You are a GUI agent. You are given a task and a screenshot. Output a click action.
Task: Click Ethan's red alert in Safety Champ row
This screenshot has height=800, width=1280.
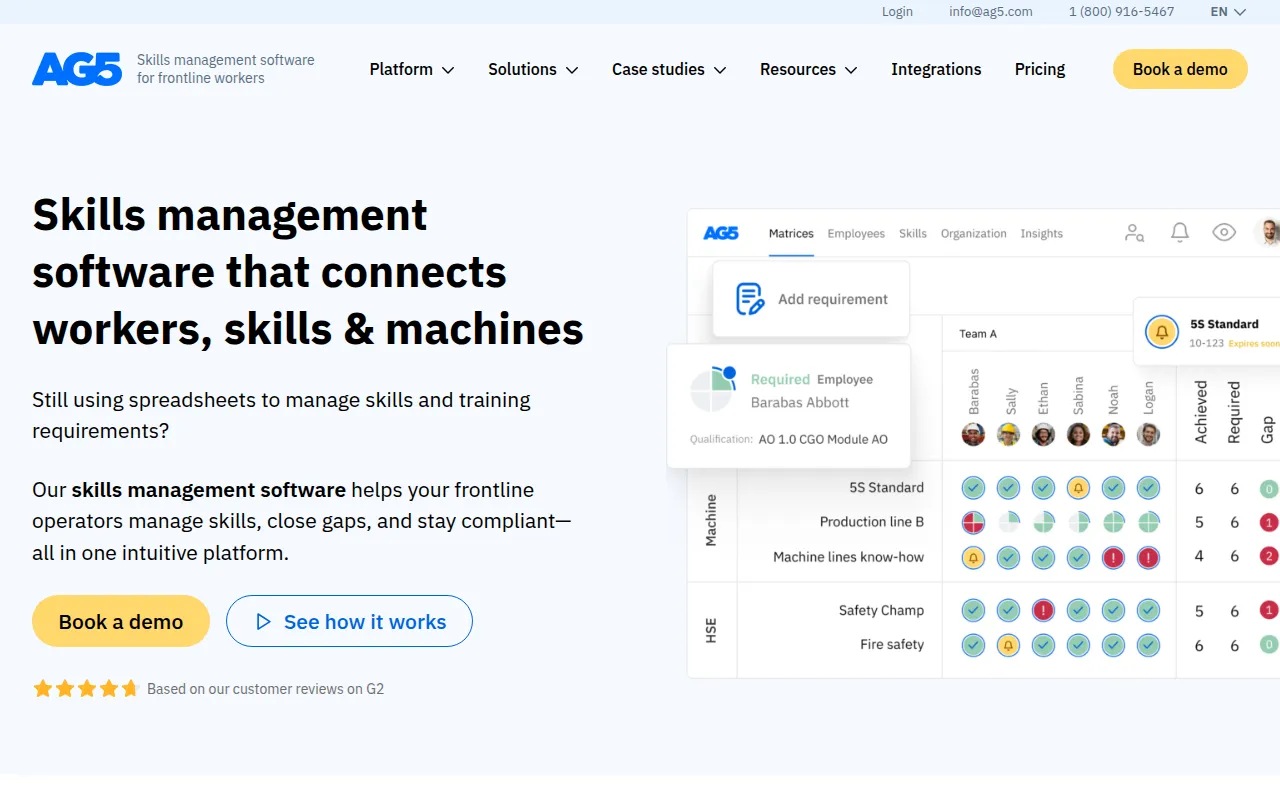point(1044,610)
